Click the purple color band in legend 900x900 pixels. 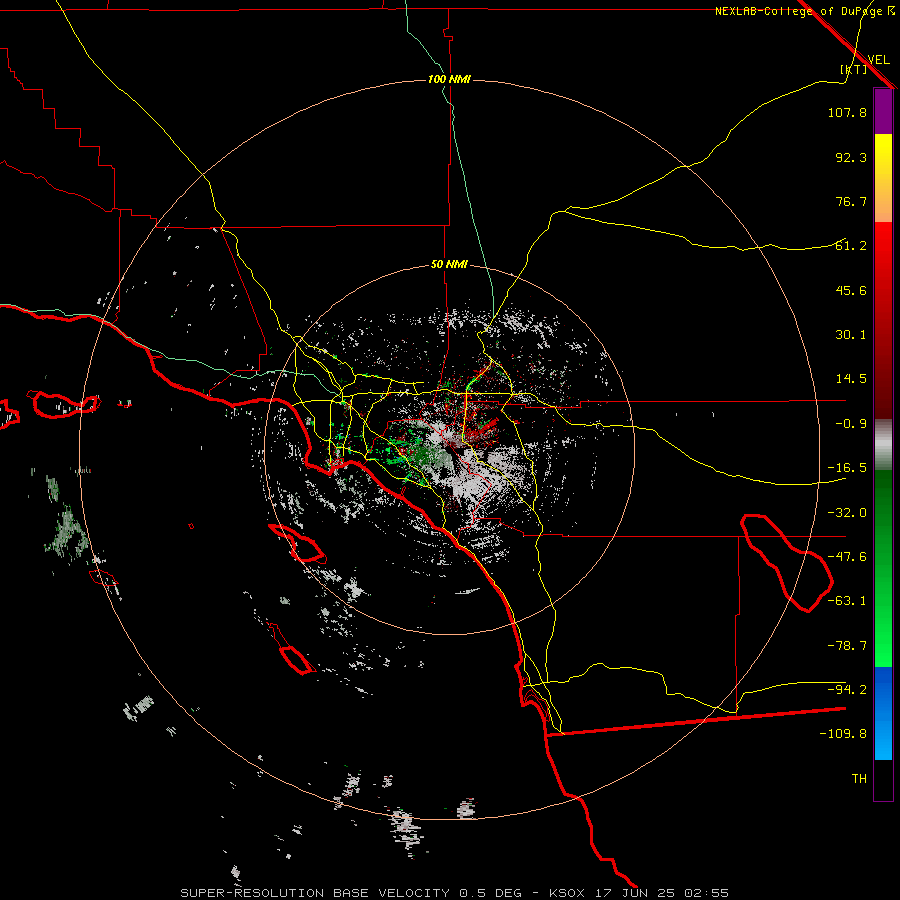point(883,111)
